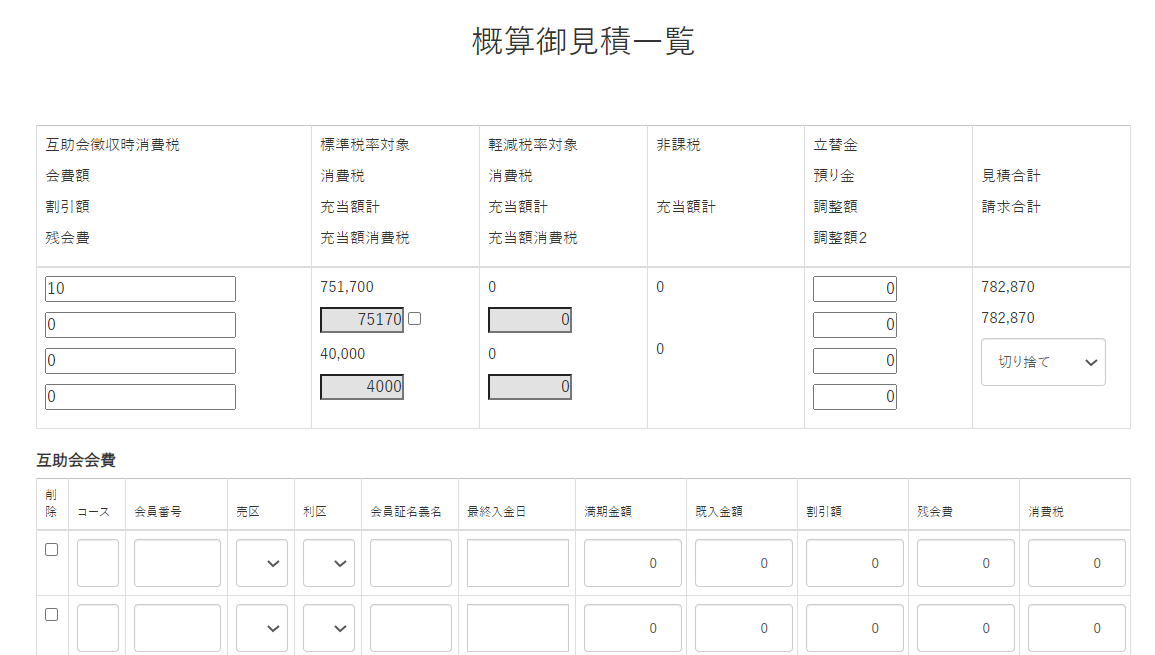Expand the 売区 dropdown in first row
Image resolution: width=1155 pixels, height=655 pixels.
pyautogui.click(x=262, y=564)
